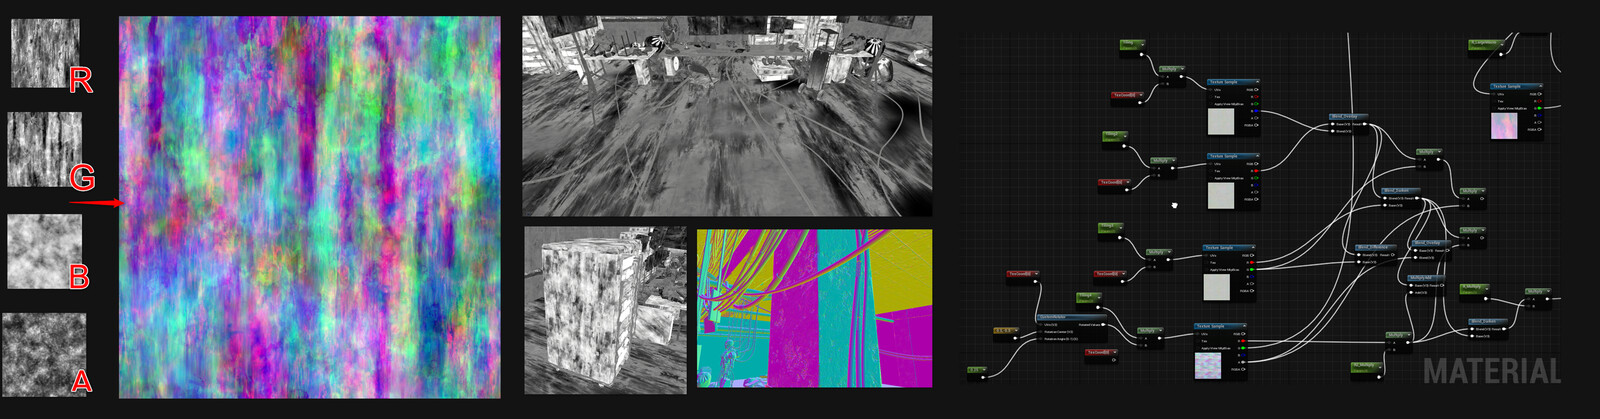Collapse the R2_Multiply parameter node arrow
This screenshot has height=419, width=1600.
[x=1380, y=366]
